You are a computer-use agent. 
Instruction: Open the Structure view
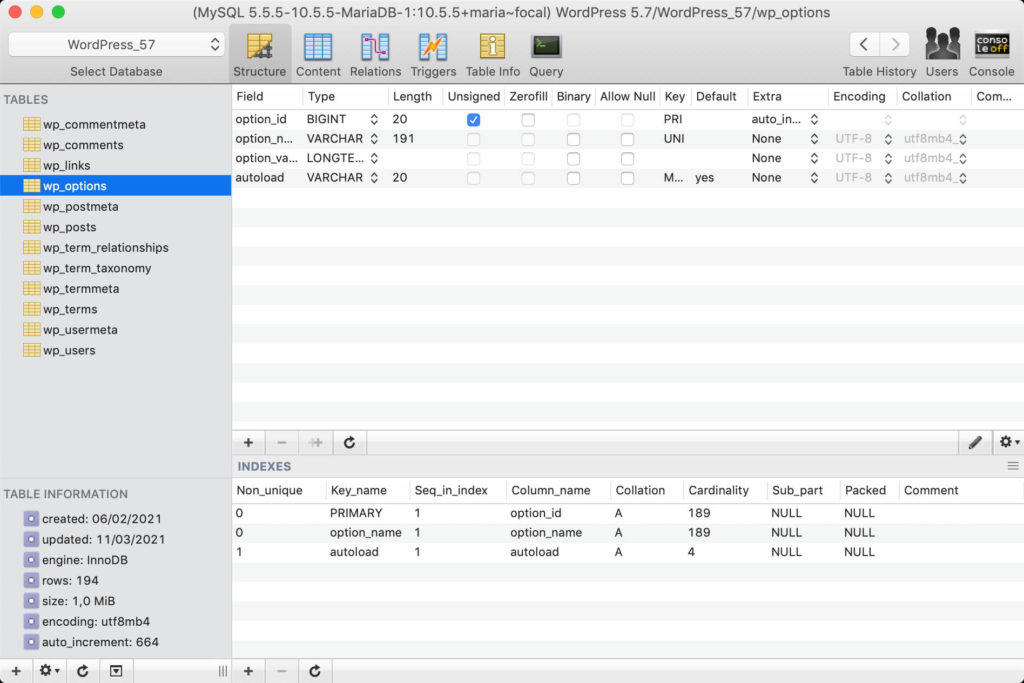point(259,55)
